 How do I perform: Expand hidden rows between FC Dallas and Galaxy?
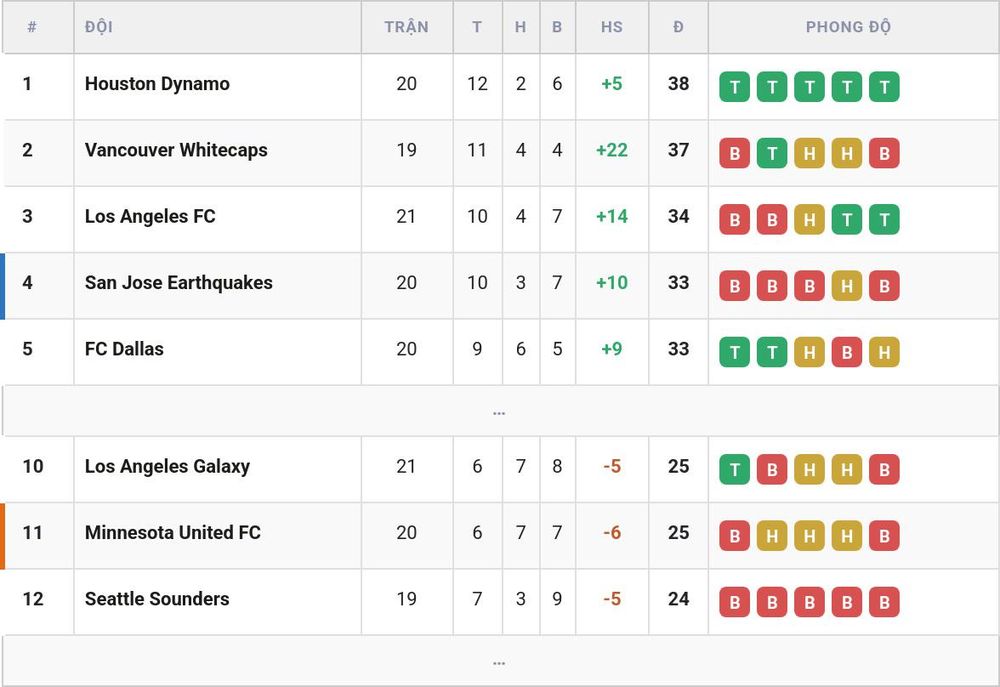point(499,411)
